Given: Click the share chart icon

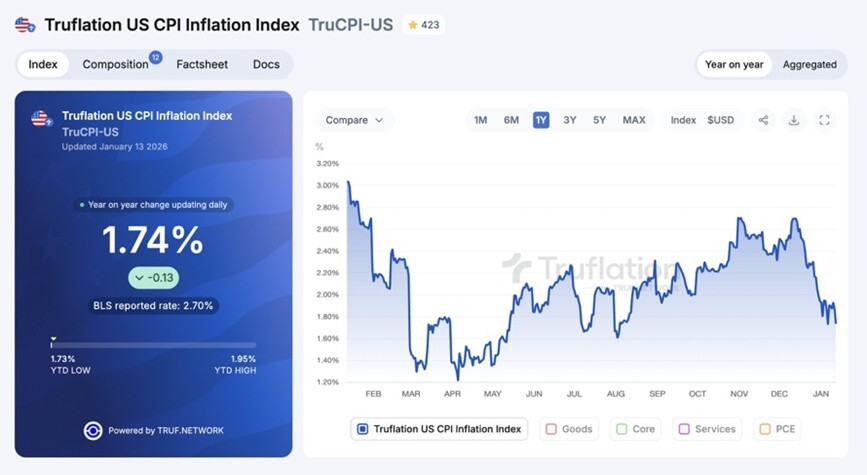Looking at the screenshot, I should coord(763,120).
